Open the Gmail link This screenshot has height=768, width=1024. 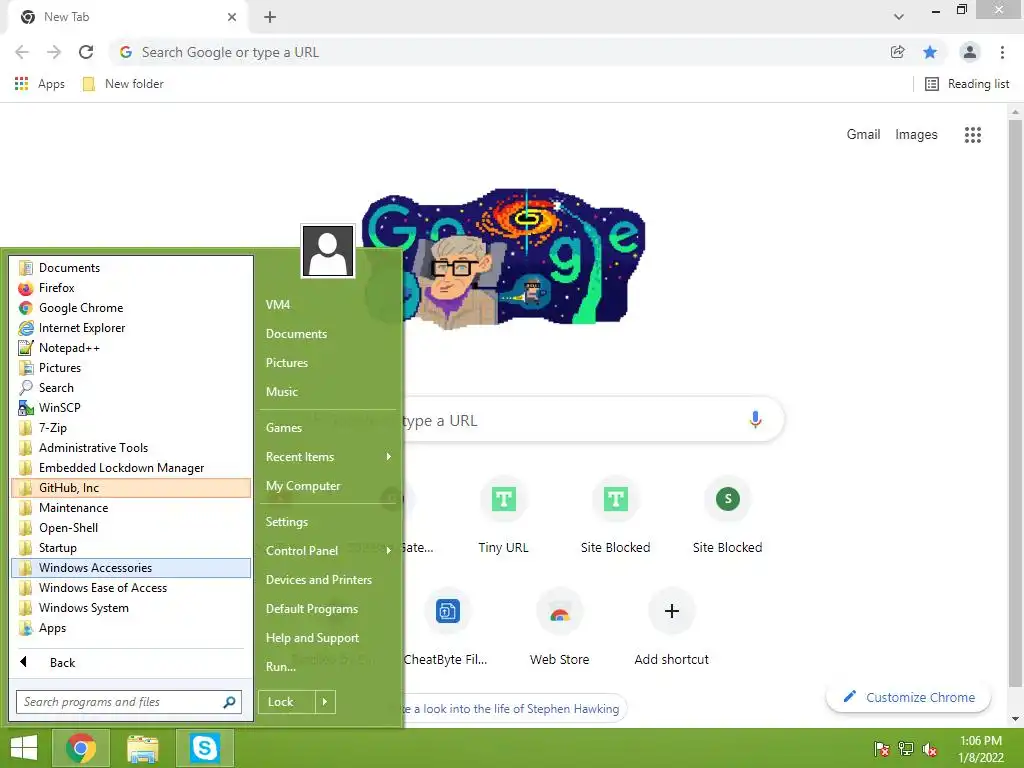863,135
